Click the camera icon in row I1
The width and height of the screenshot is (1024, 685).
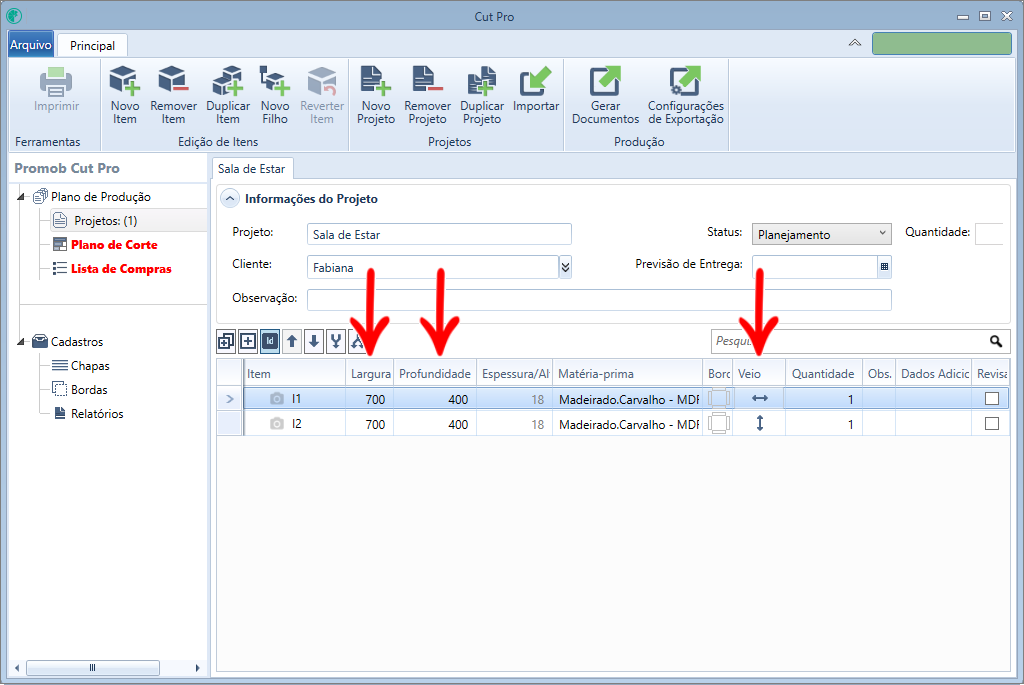[x=277, y=398]
